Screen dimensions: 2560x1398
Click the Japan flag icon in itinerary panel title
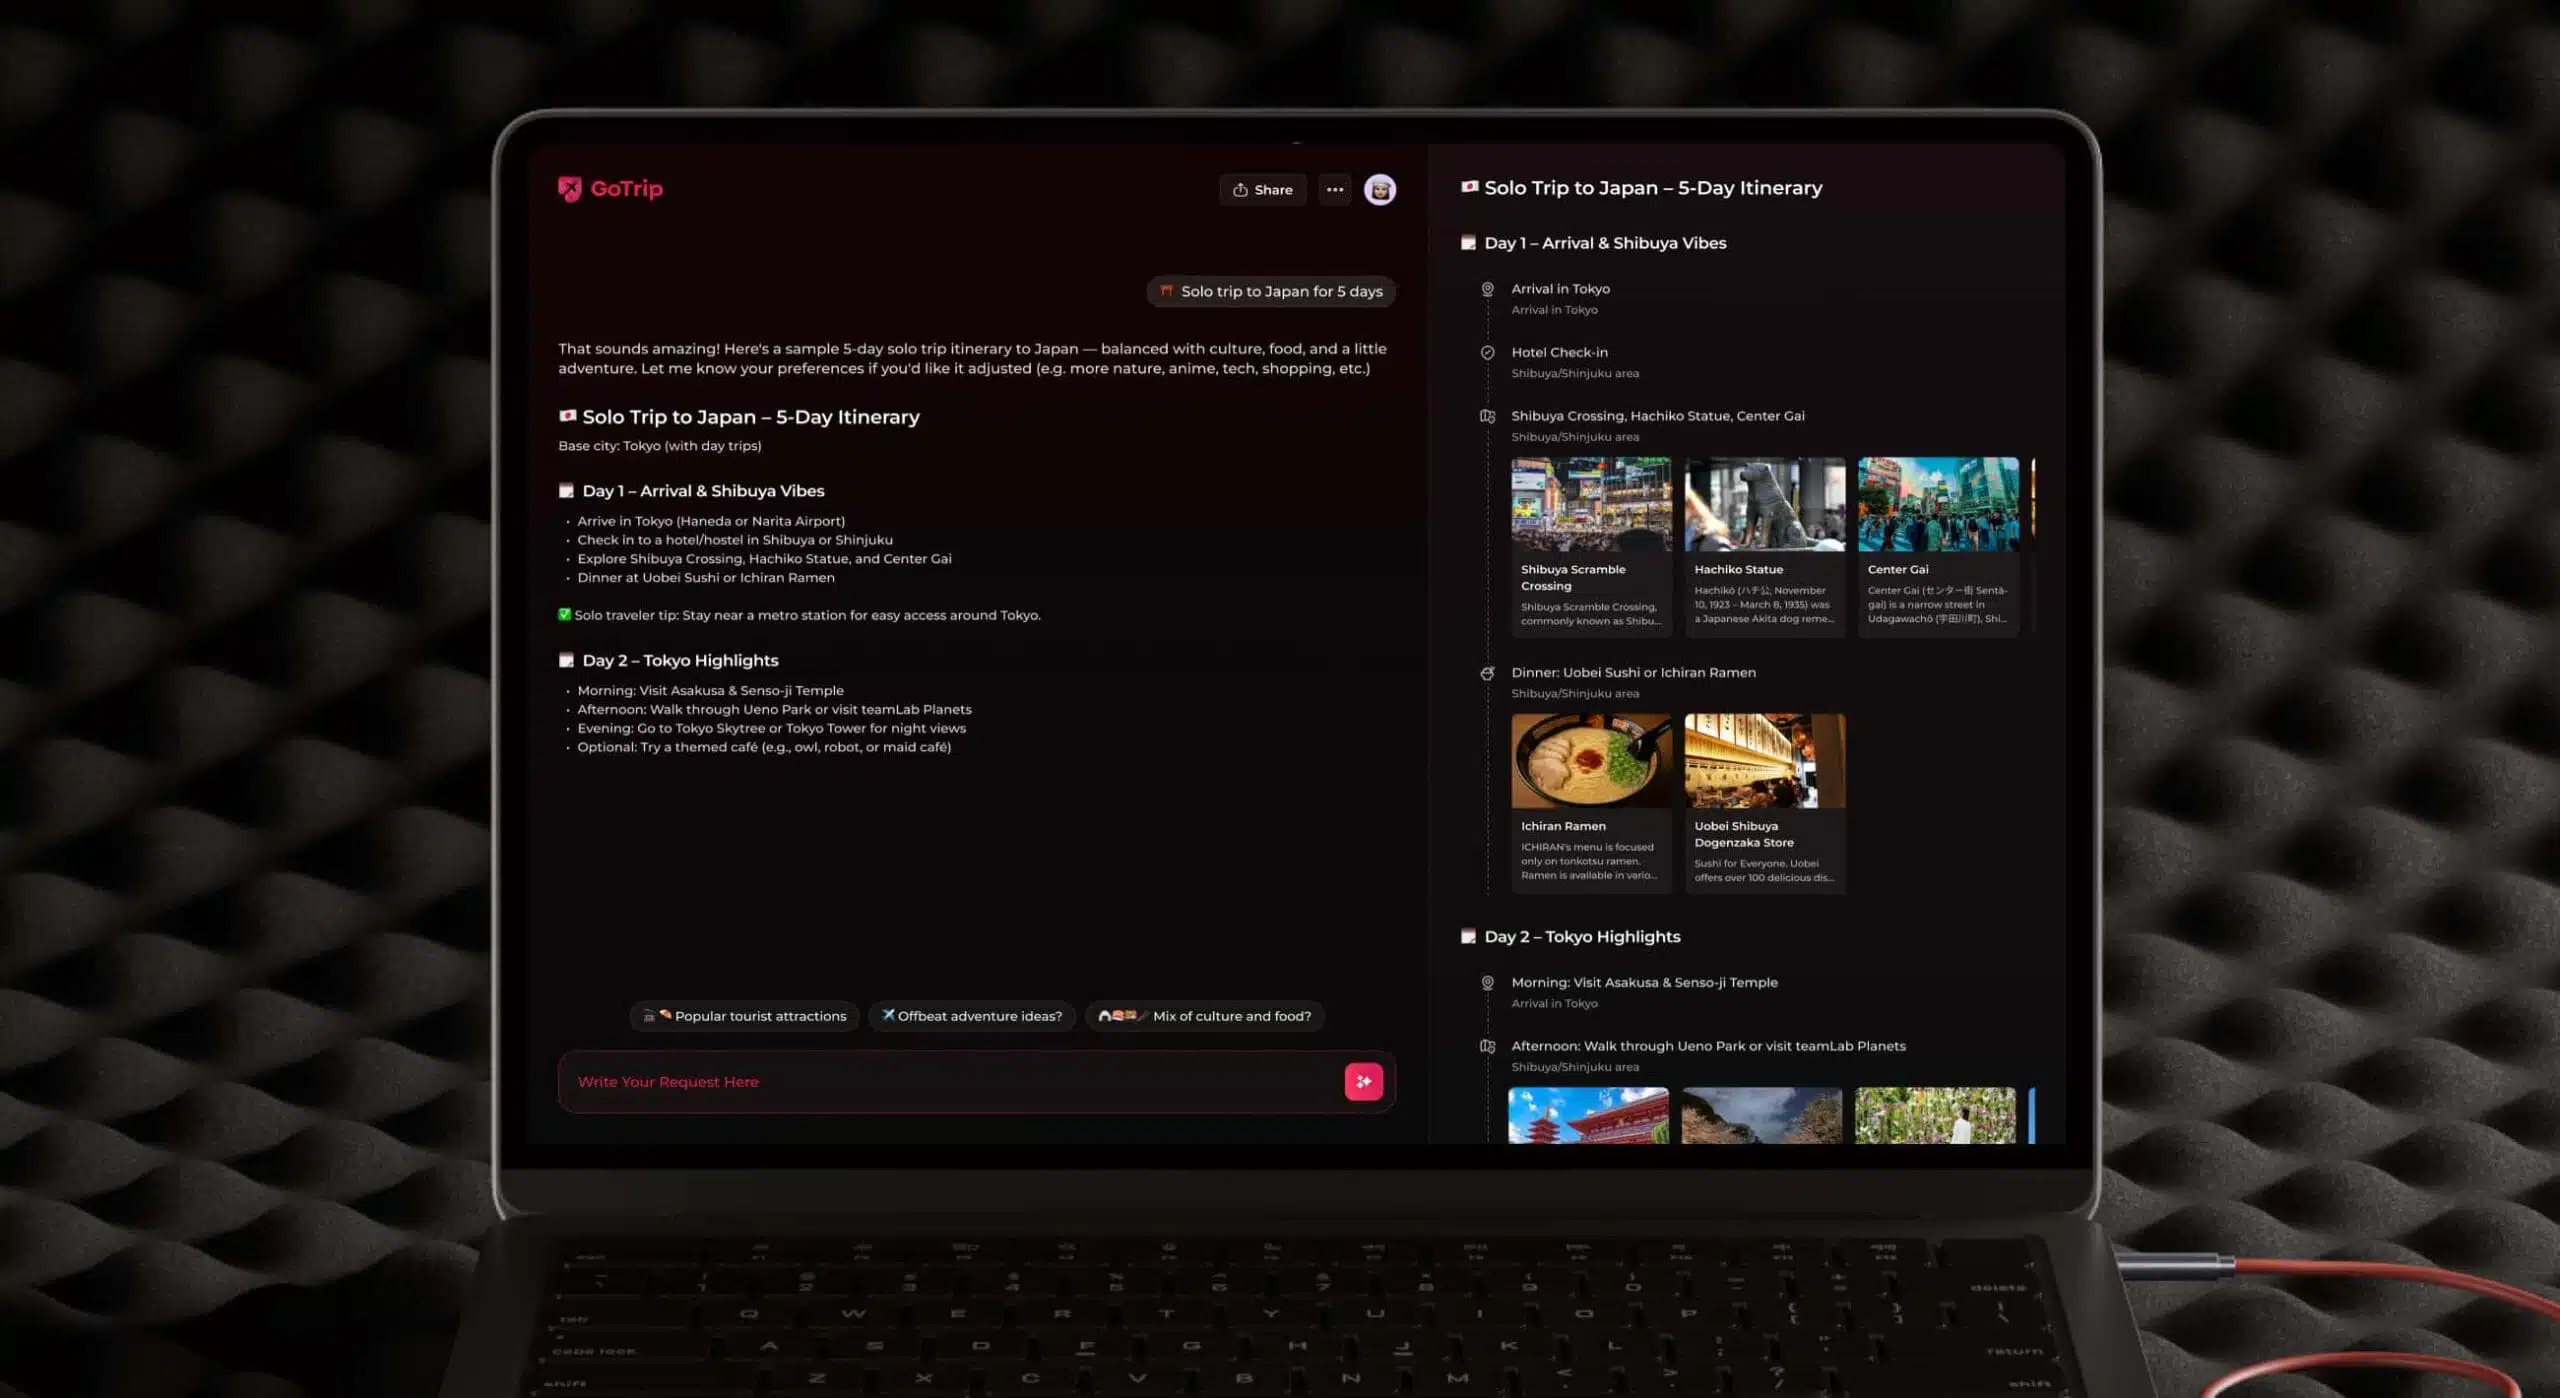tap(1469, 187)
